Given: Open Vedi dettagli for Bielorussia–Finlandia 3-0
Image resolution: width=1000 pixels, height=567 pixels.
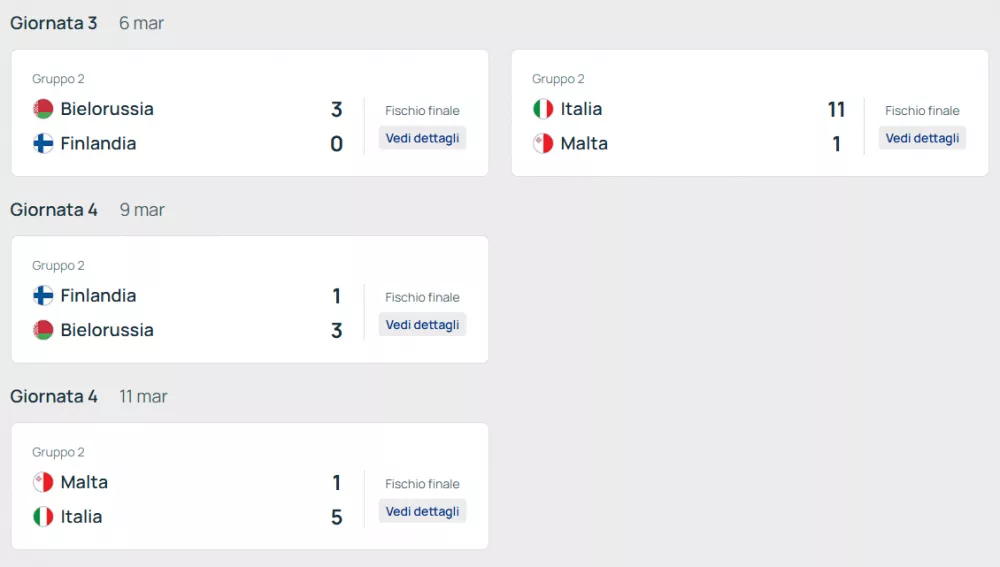Looking at the screenshot, I should 422,138.
